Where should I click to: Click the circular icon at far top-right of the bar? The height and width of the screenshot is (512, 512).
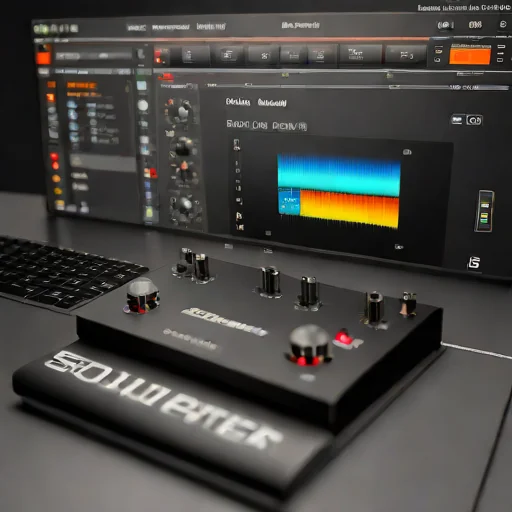tap(503, 24)
